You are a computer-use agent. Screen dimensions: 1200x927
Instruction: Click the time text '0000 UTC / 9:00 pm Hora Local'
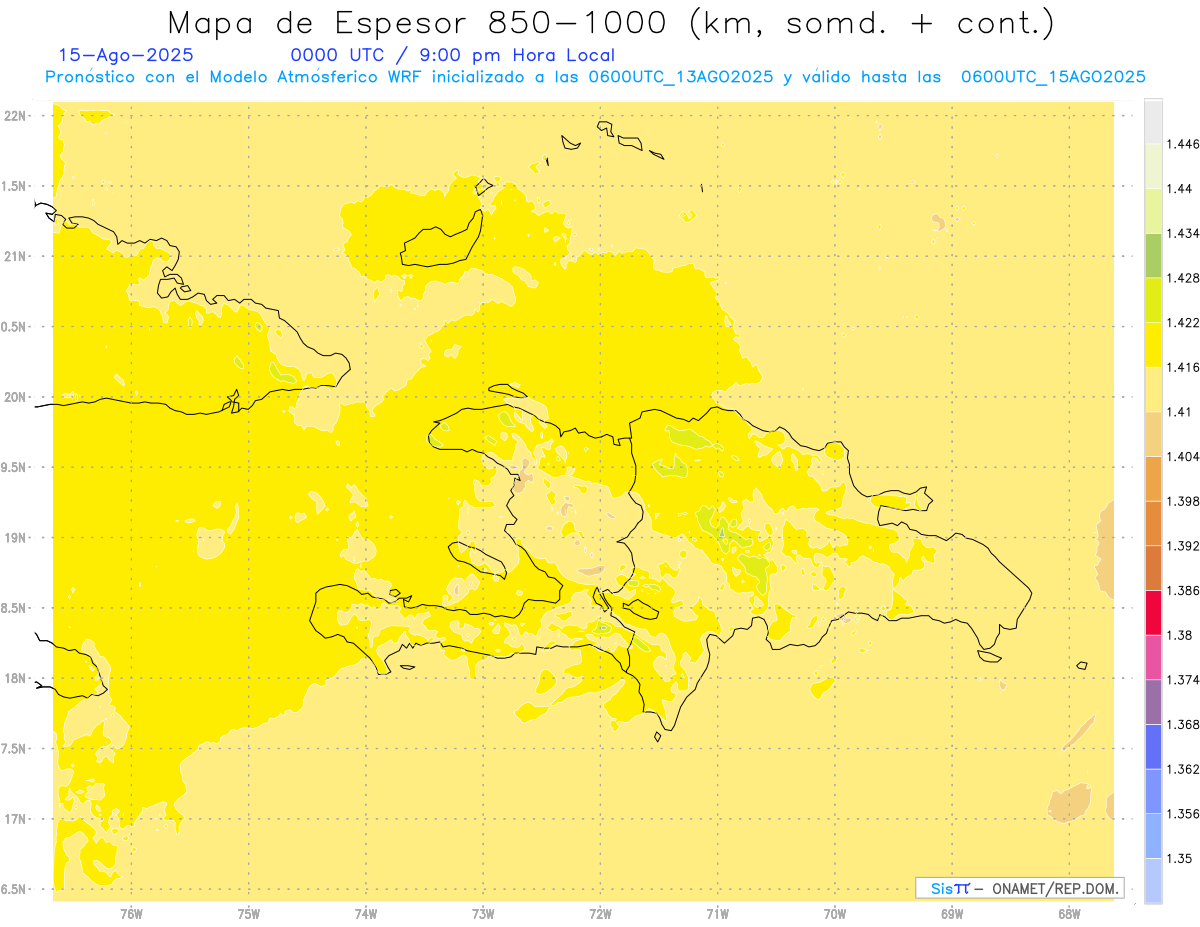[452, 55]
